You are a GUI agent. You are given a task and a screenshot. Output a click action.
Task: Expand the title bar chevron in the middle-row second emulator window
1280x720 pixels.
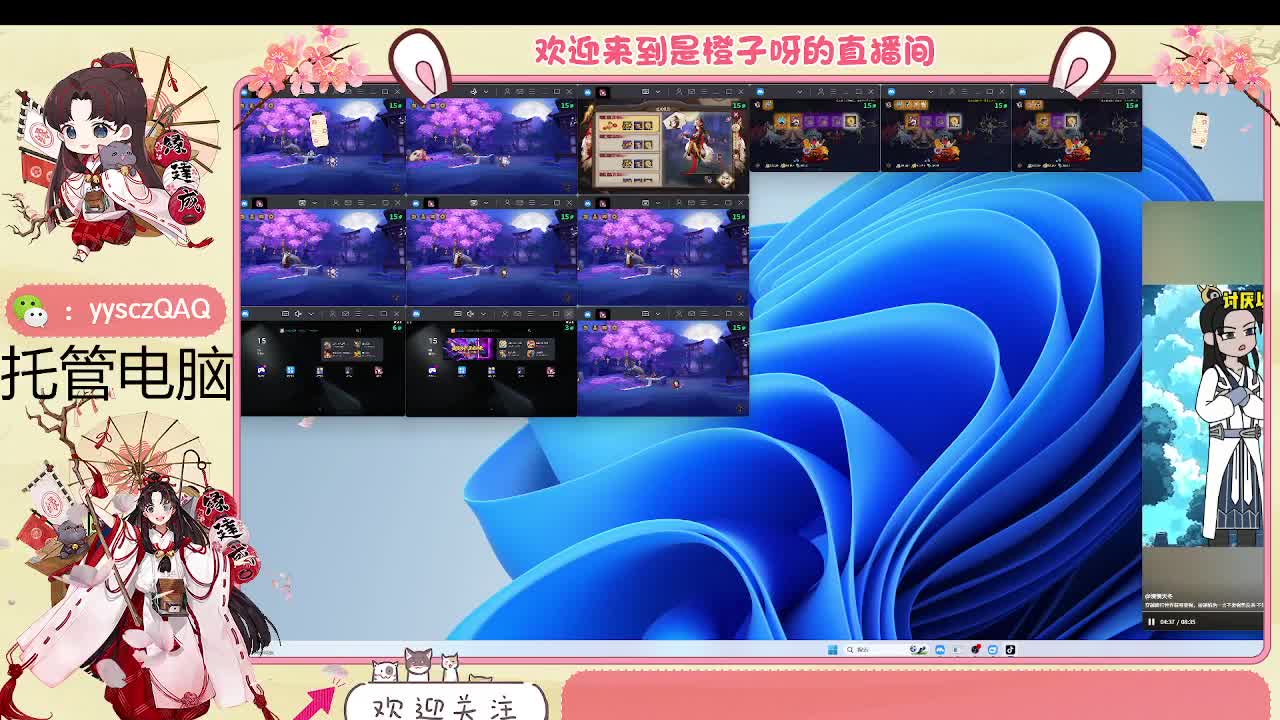[486, 202]
